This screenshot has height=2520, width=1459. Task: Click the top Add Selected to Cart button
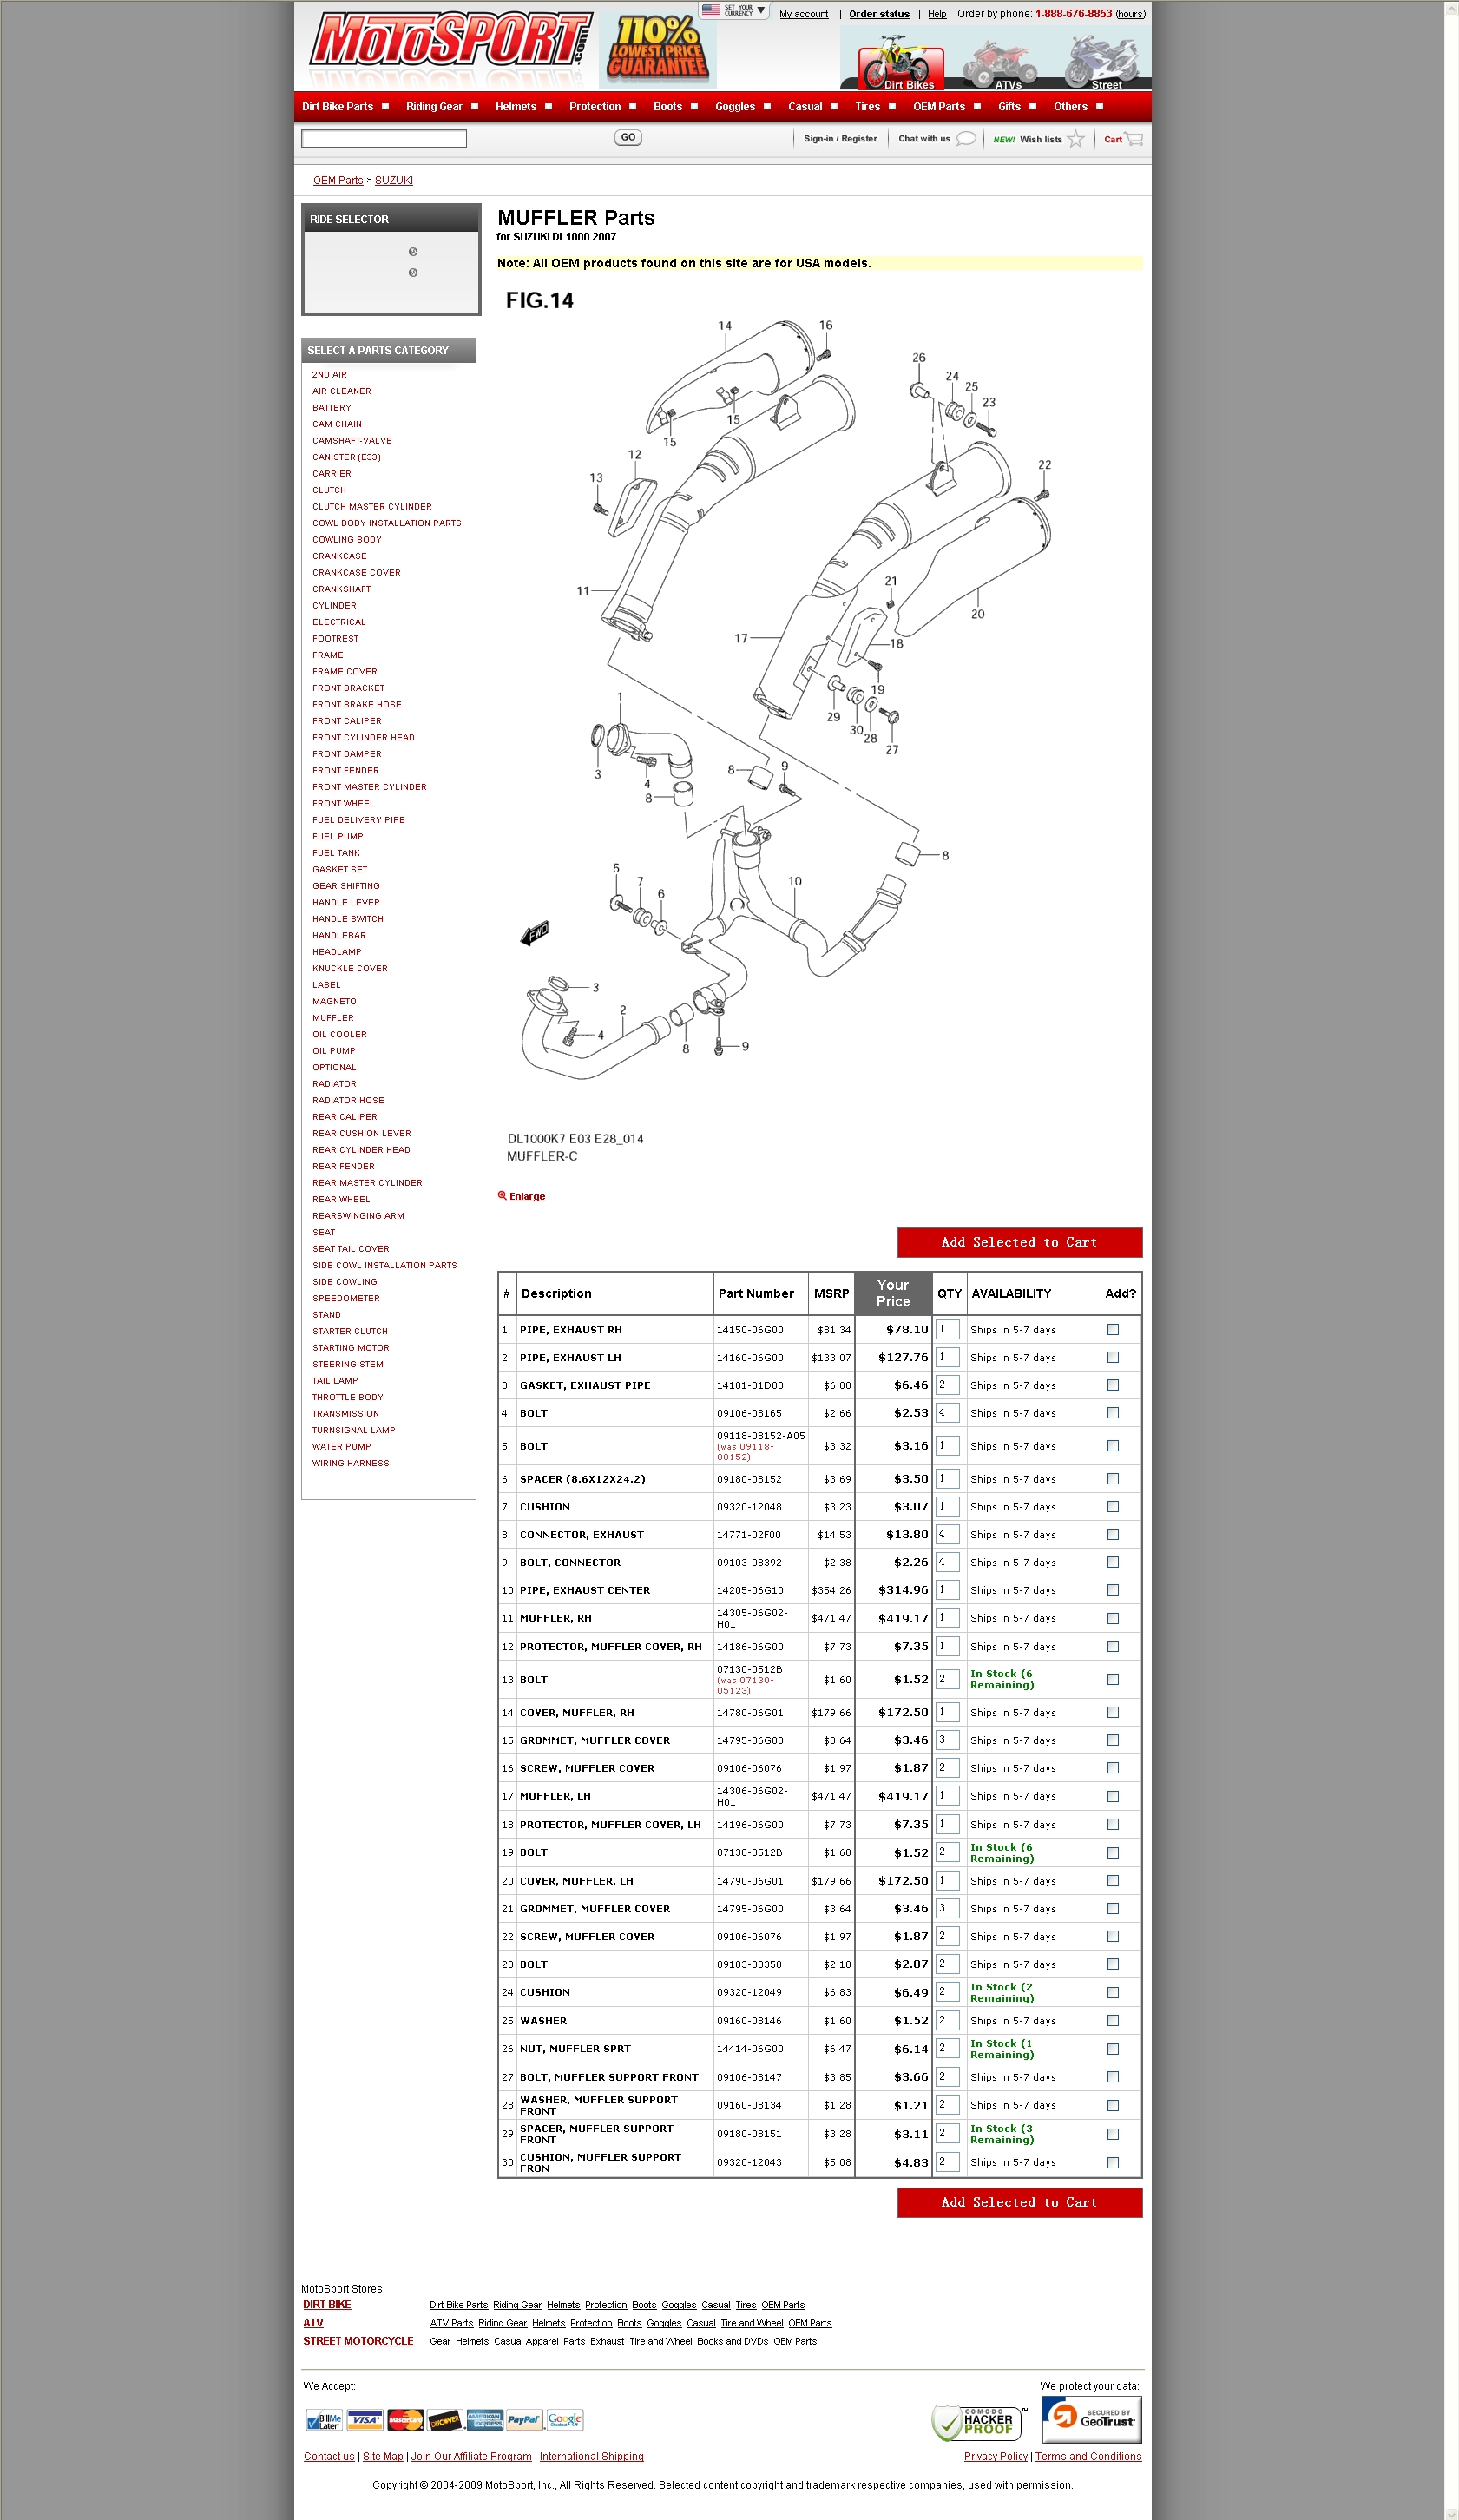click(1019, 1242)
